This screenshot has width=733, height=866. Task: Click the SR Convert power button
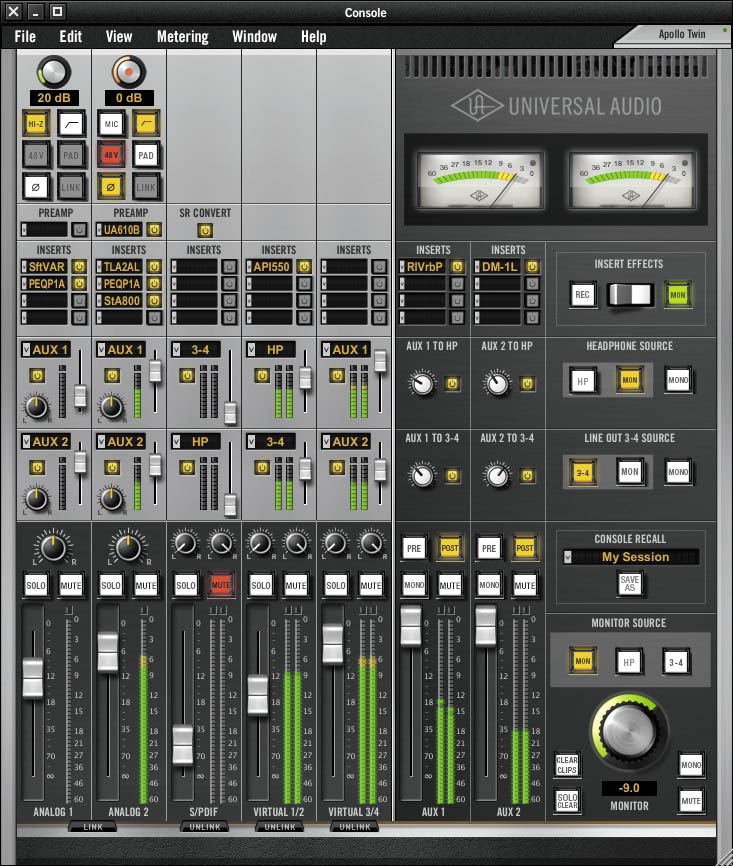point(204,229)
